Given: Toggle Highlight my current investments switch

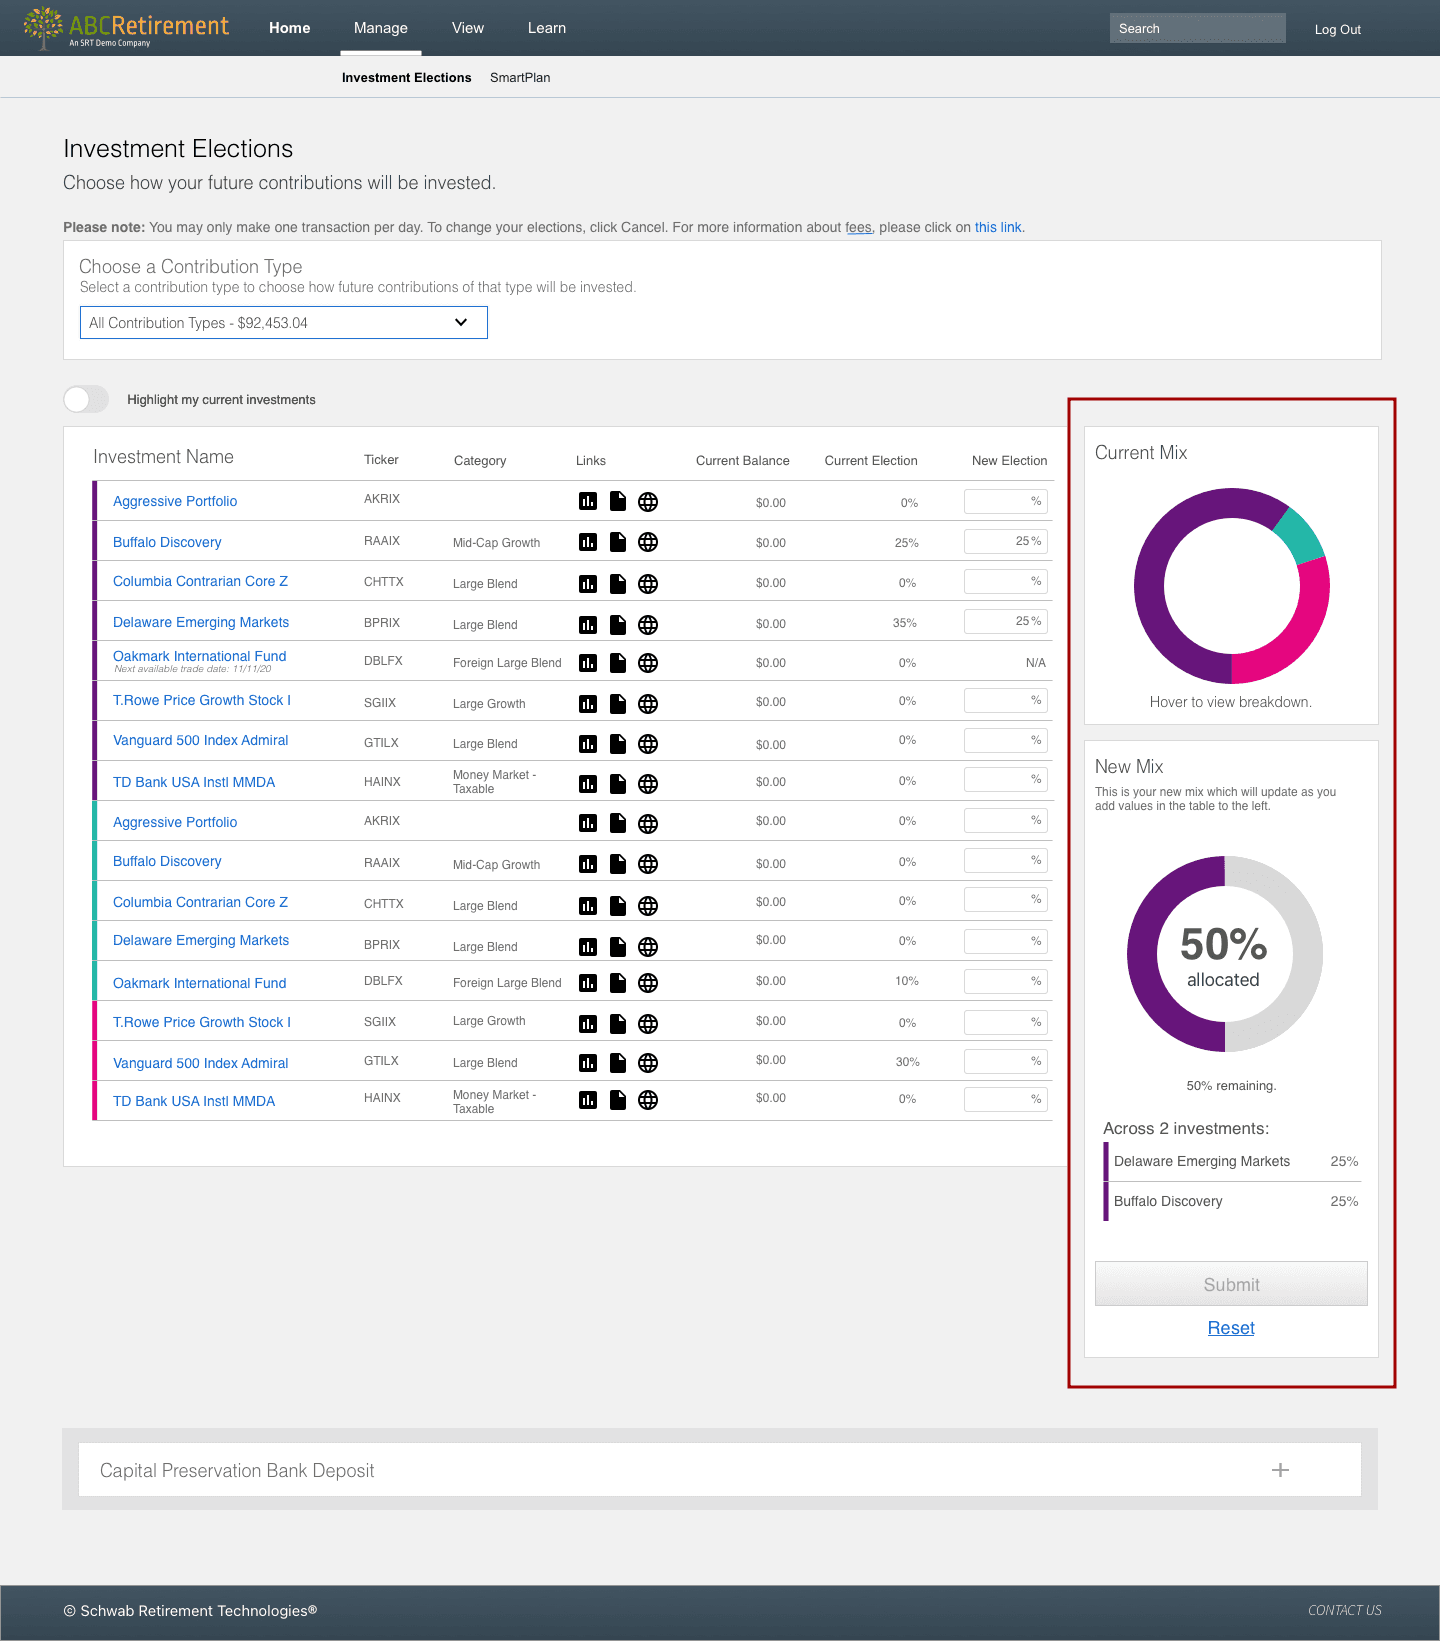Looking at the screenshot, I should (86, 399).
